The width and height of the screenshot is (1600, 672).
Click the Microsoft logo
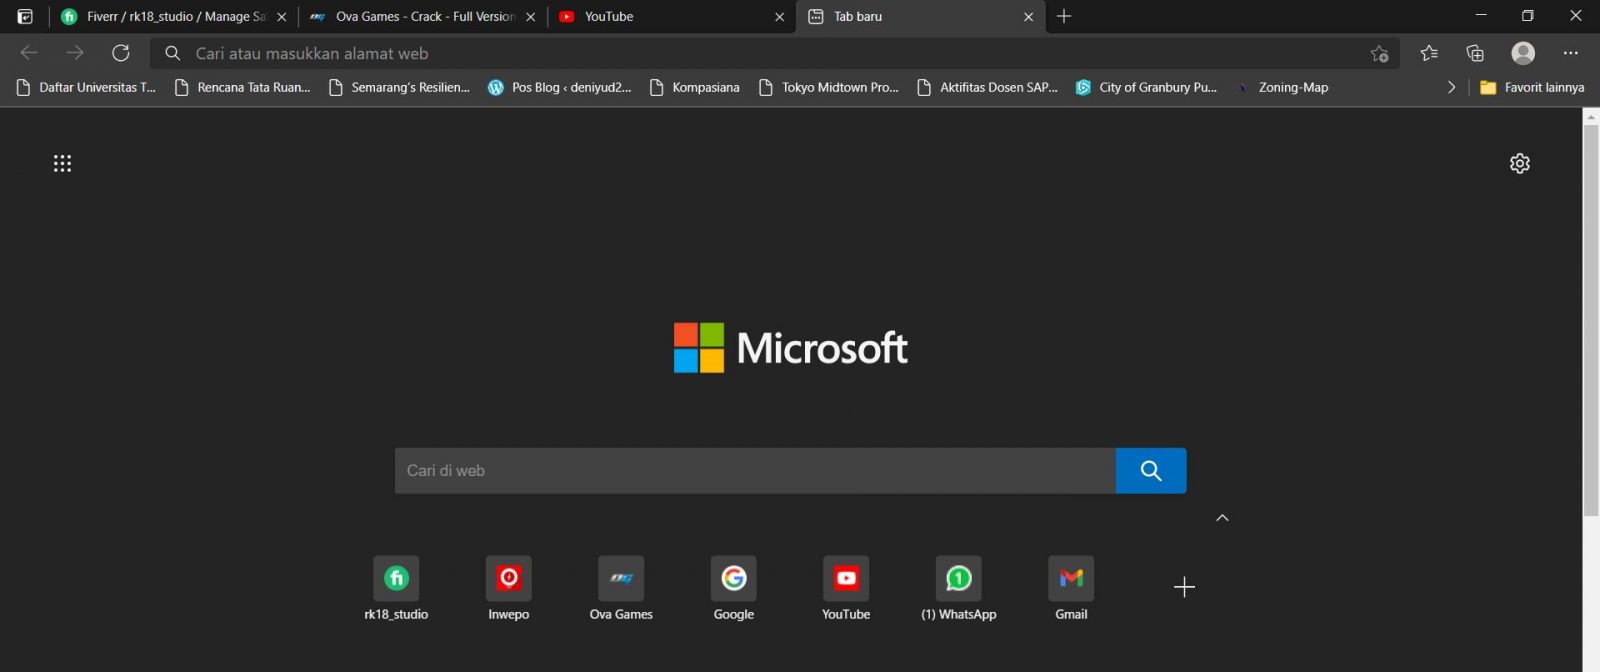tap(791, 348)
